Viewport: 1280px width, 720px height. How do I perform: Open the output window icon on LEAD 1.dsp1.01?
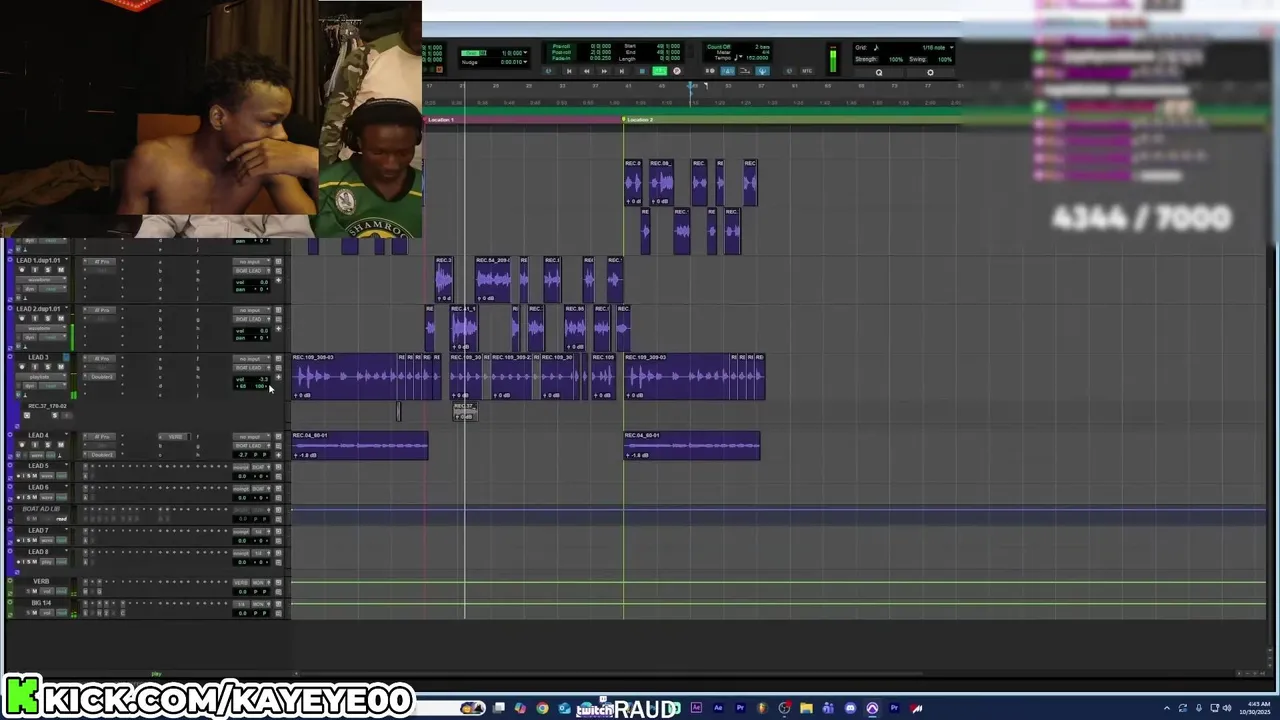pos(278,271)
